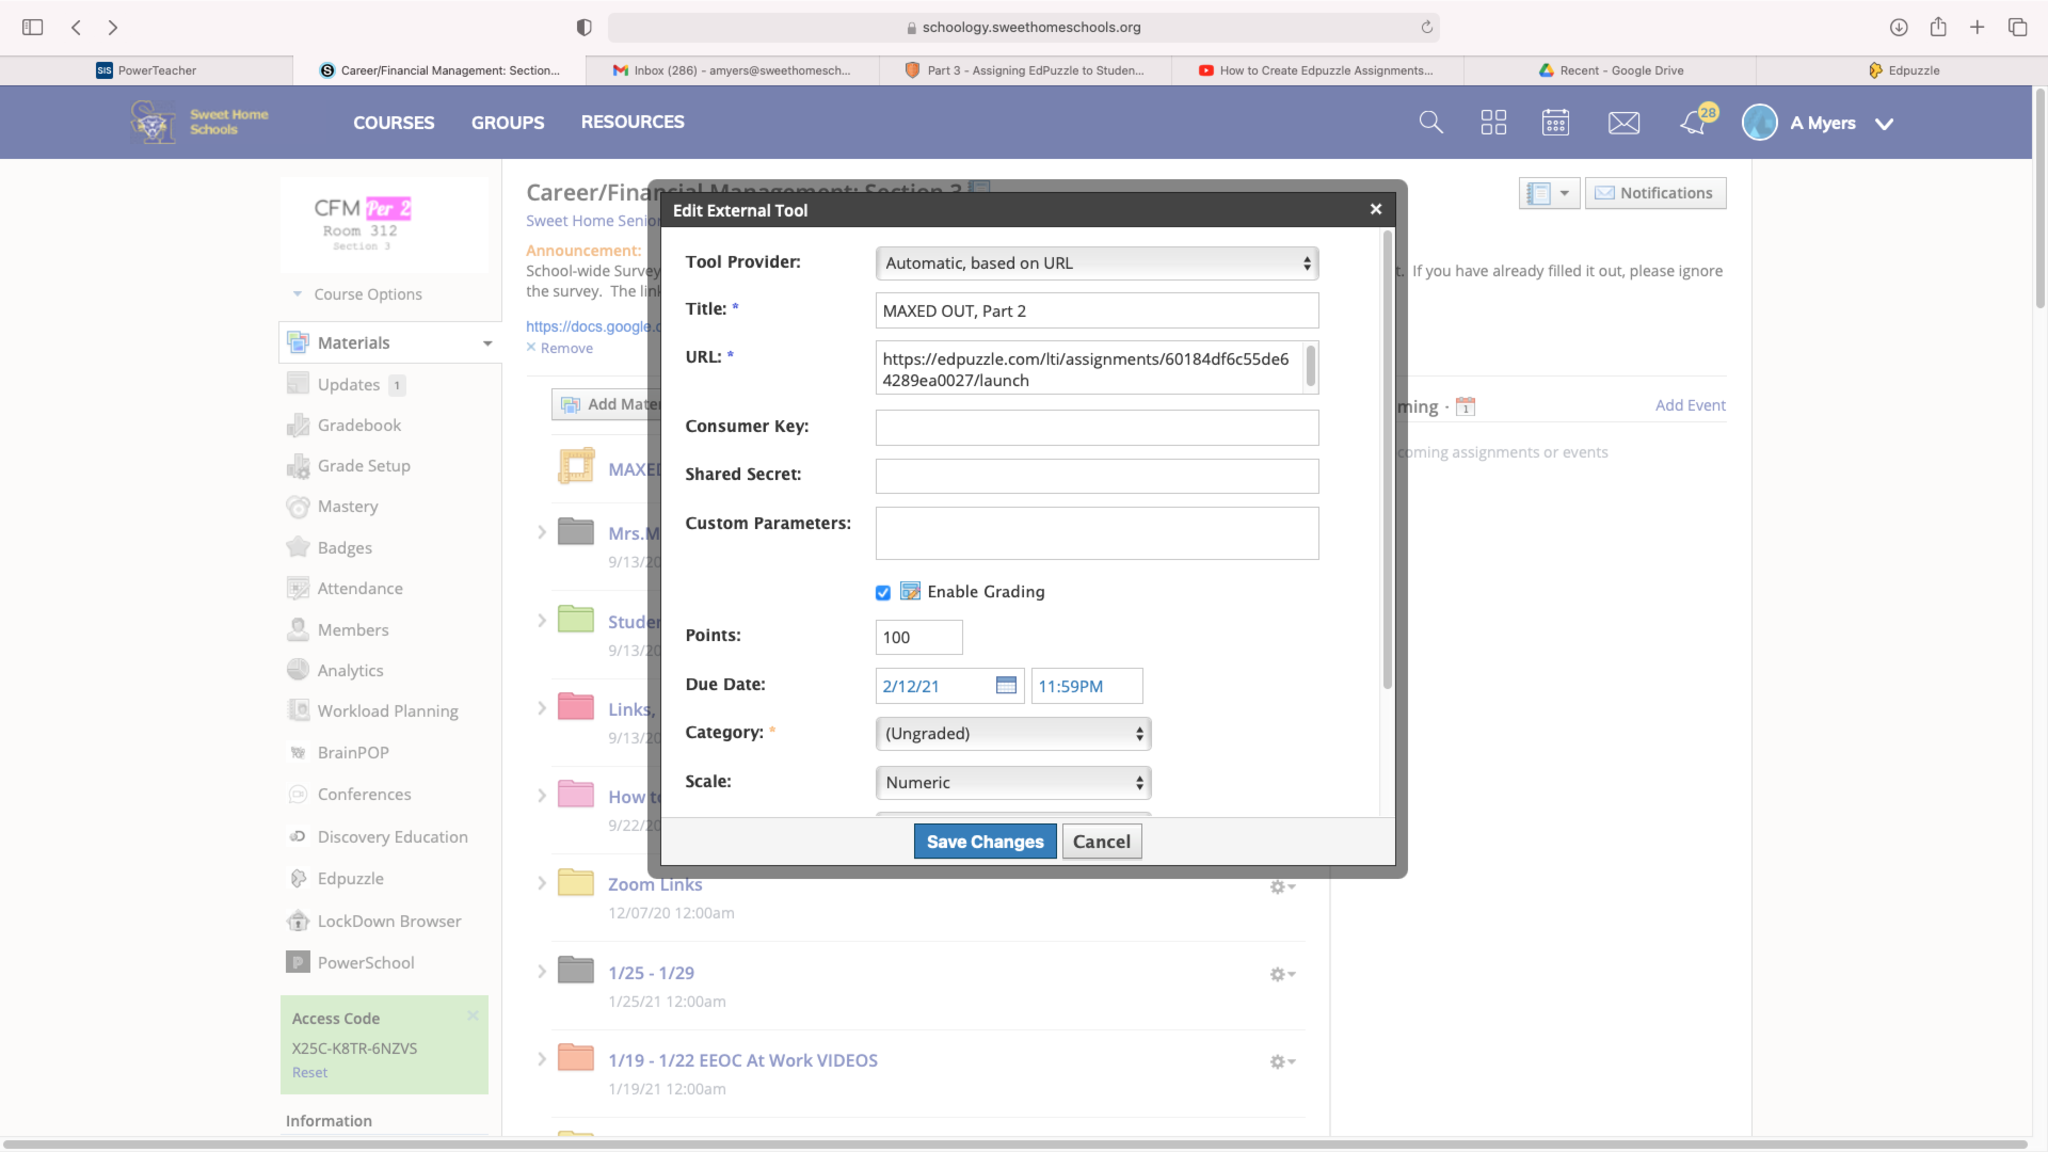This screenshot has width=2048, height=1152.
Task: Open the Tool Provider dropdown
Action: pos(1097,263)
